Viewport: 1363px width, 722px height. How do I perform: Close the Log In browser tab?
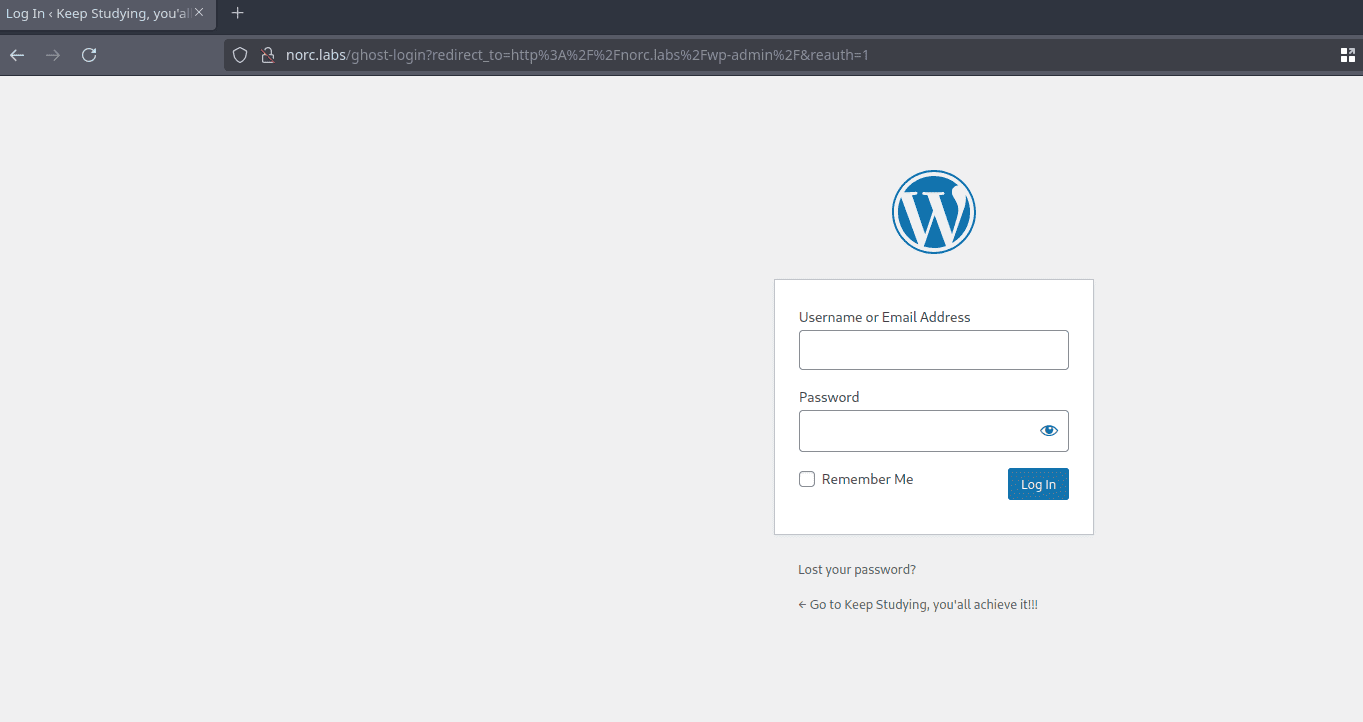pyautogui.click(x=199, y=13)
